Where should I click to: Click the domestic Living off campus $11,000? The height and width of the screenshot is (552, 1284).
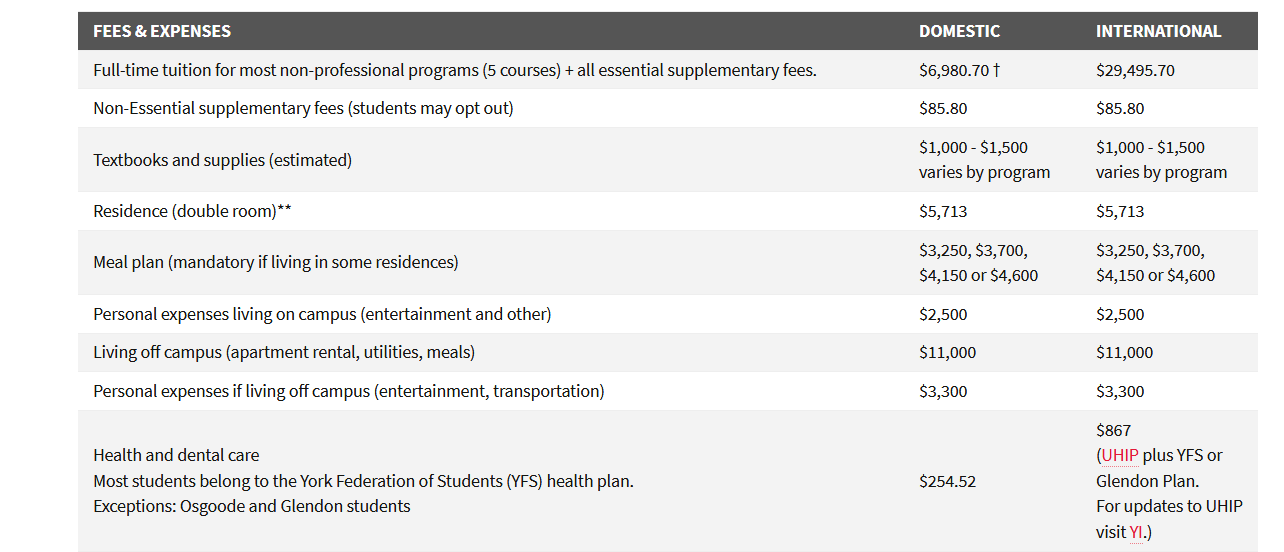click(947, 353)
